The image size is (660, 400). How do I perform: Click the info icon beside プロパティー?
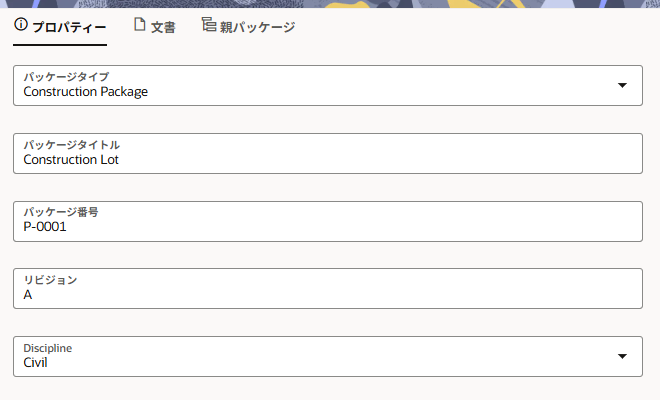pyautogui.click(x=21, y=25)
